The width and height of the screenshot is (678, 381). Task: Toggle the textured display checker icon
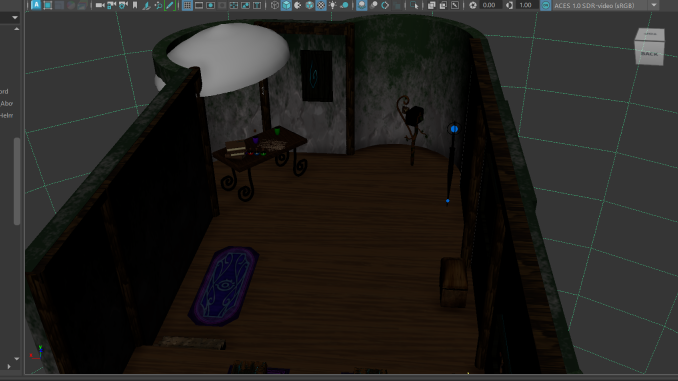(x=321, y=5)
